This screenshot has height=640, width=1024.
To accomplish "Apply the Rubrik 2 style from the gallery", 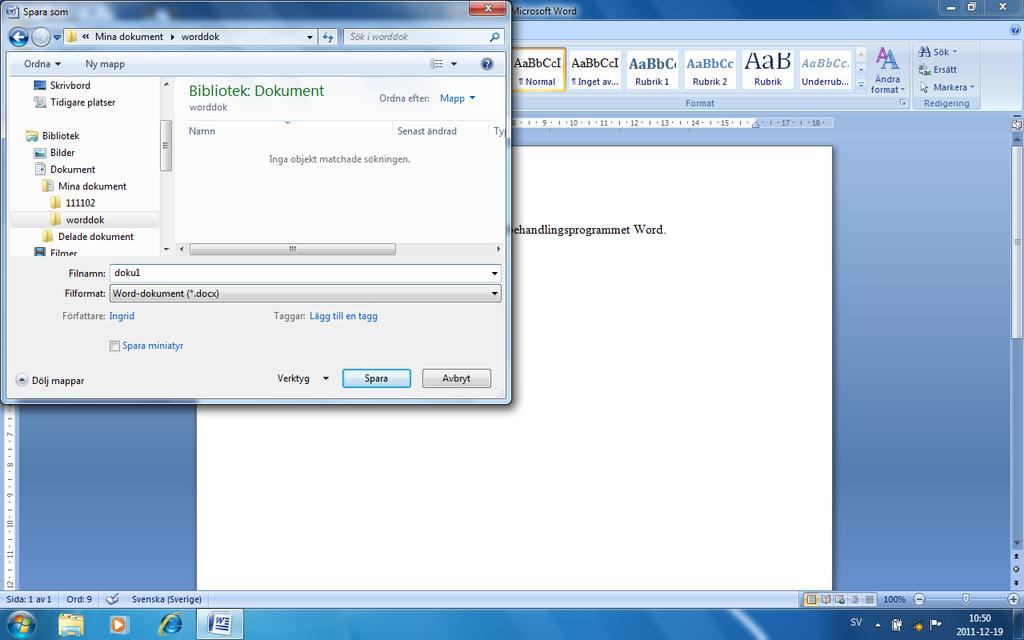I will coord(710,70).
